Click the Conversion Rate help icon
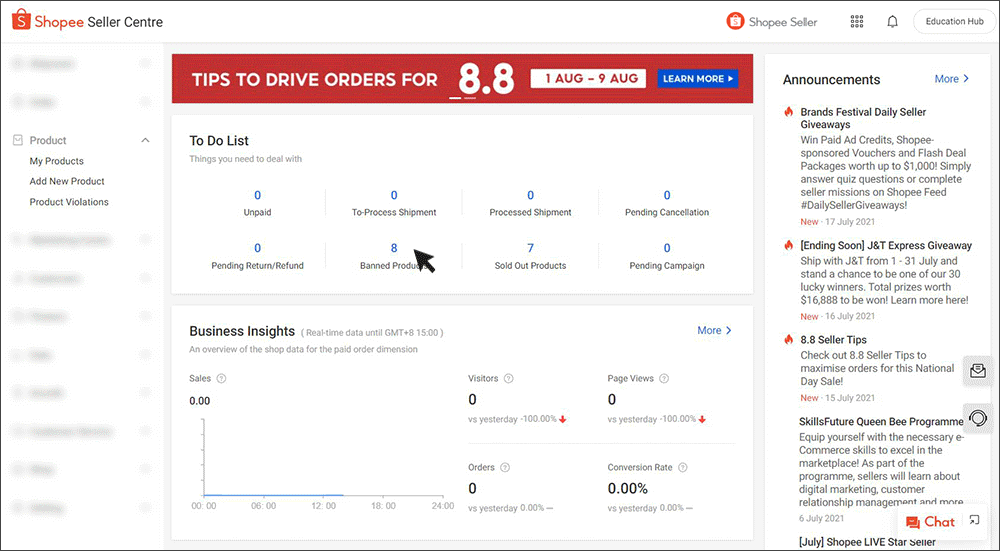This screenshot has height=551, width=1000. (x=683, y=467)
